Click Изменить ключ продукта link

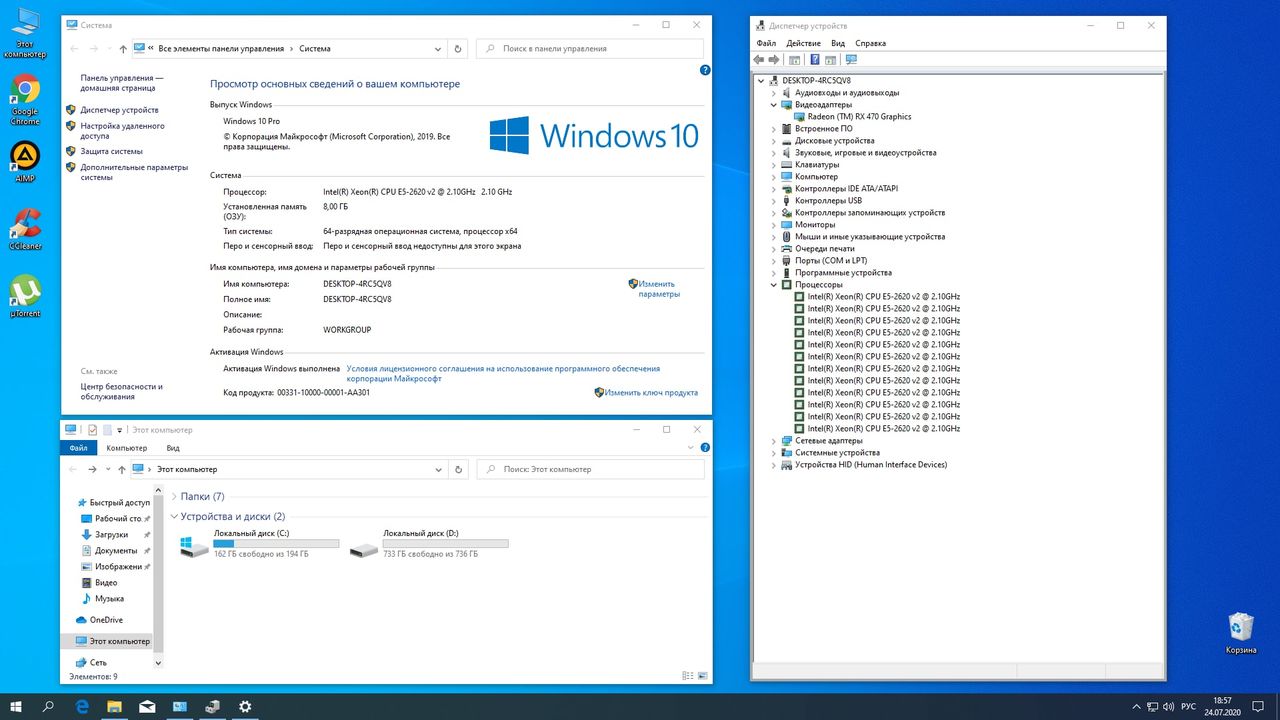coord(651,393)
